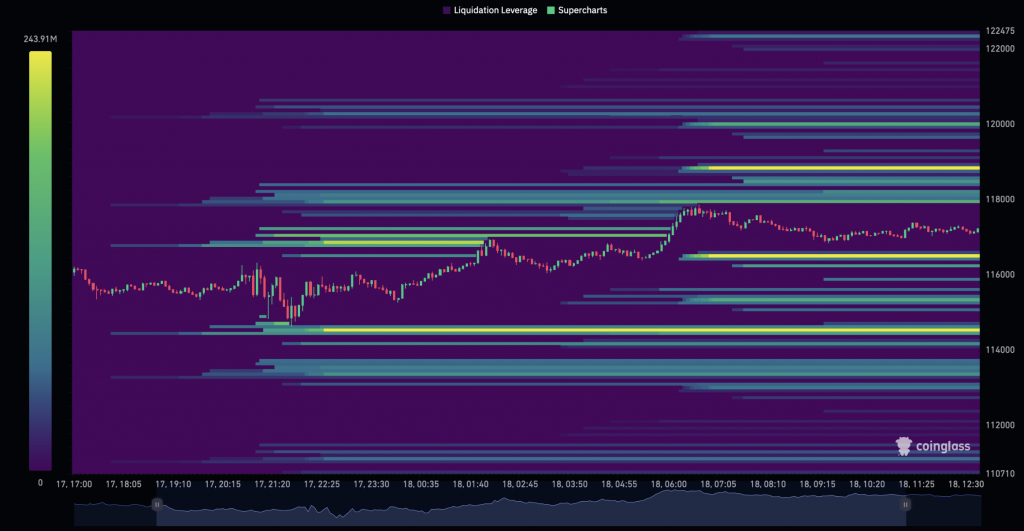This screenshot has width=1024, height=531.
Task: Click the 18, 00:35 time label
Action: [421, 484]
